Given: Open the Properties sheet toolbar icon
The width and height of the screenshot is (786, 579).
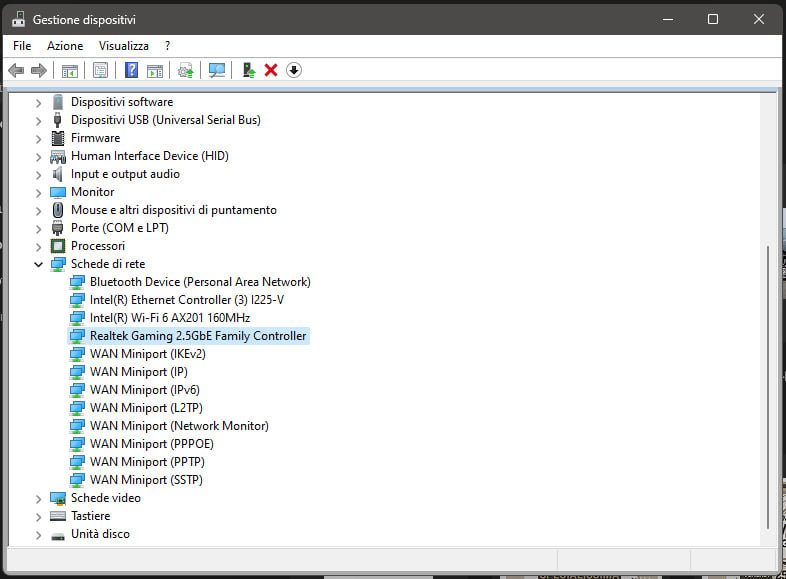Looking at the screenshot, I should 100,70.
